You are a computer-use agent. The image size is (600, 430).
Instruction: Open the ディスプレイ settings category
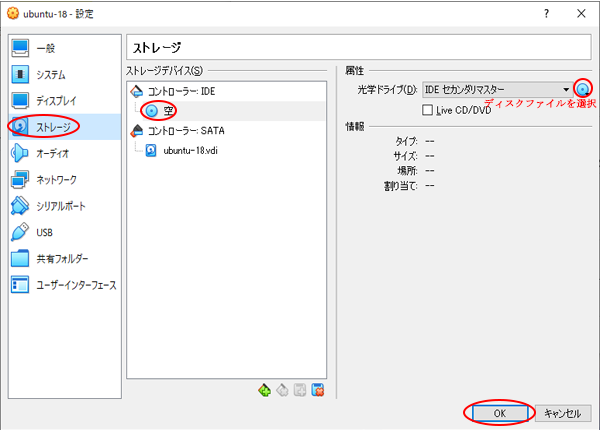click(65, 101)
